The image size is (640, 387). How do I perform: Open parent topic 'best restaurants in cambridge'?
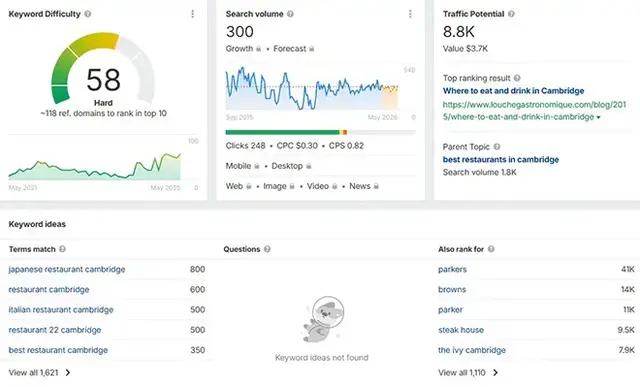click(x=501, y=160)
